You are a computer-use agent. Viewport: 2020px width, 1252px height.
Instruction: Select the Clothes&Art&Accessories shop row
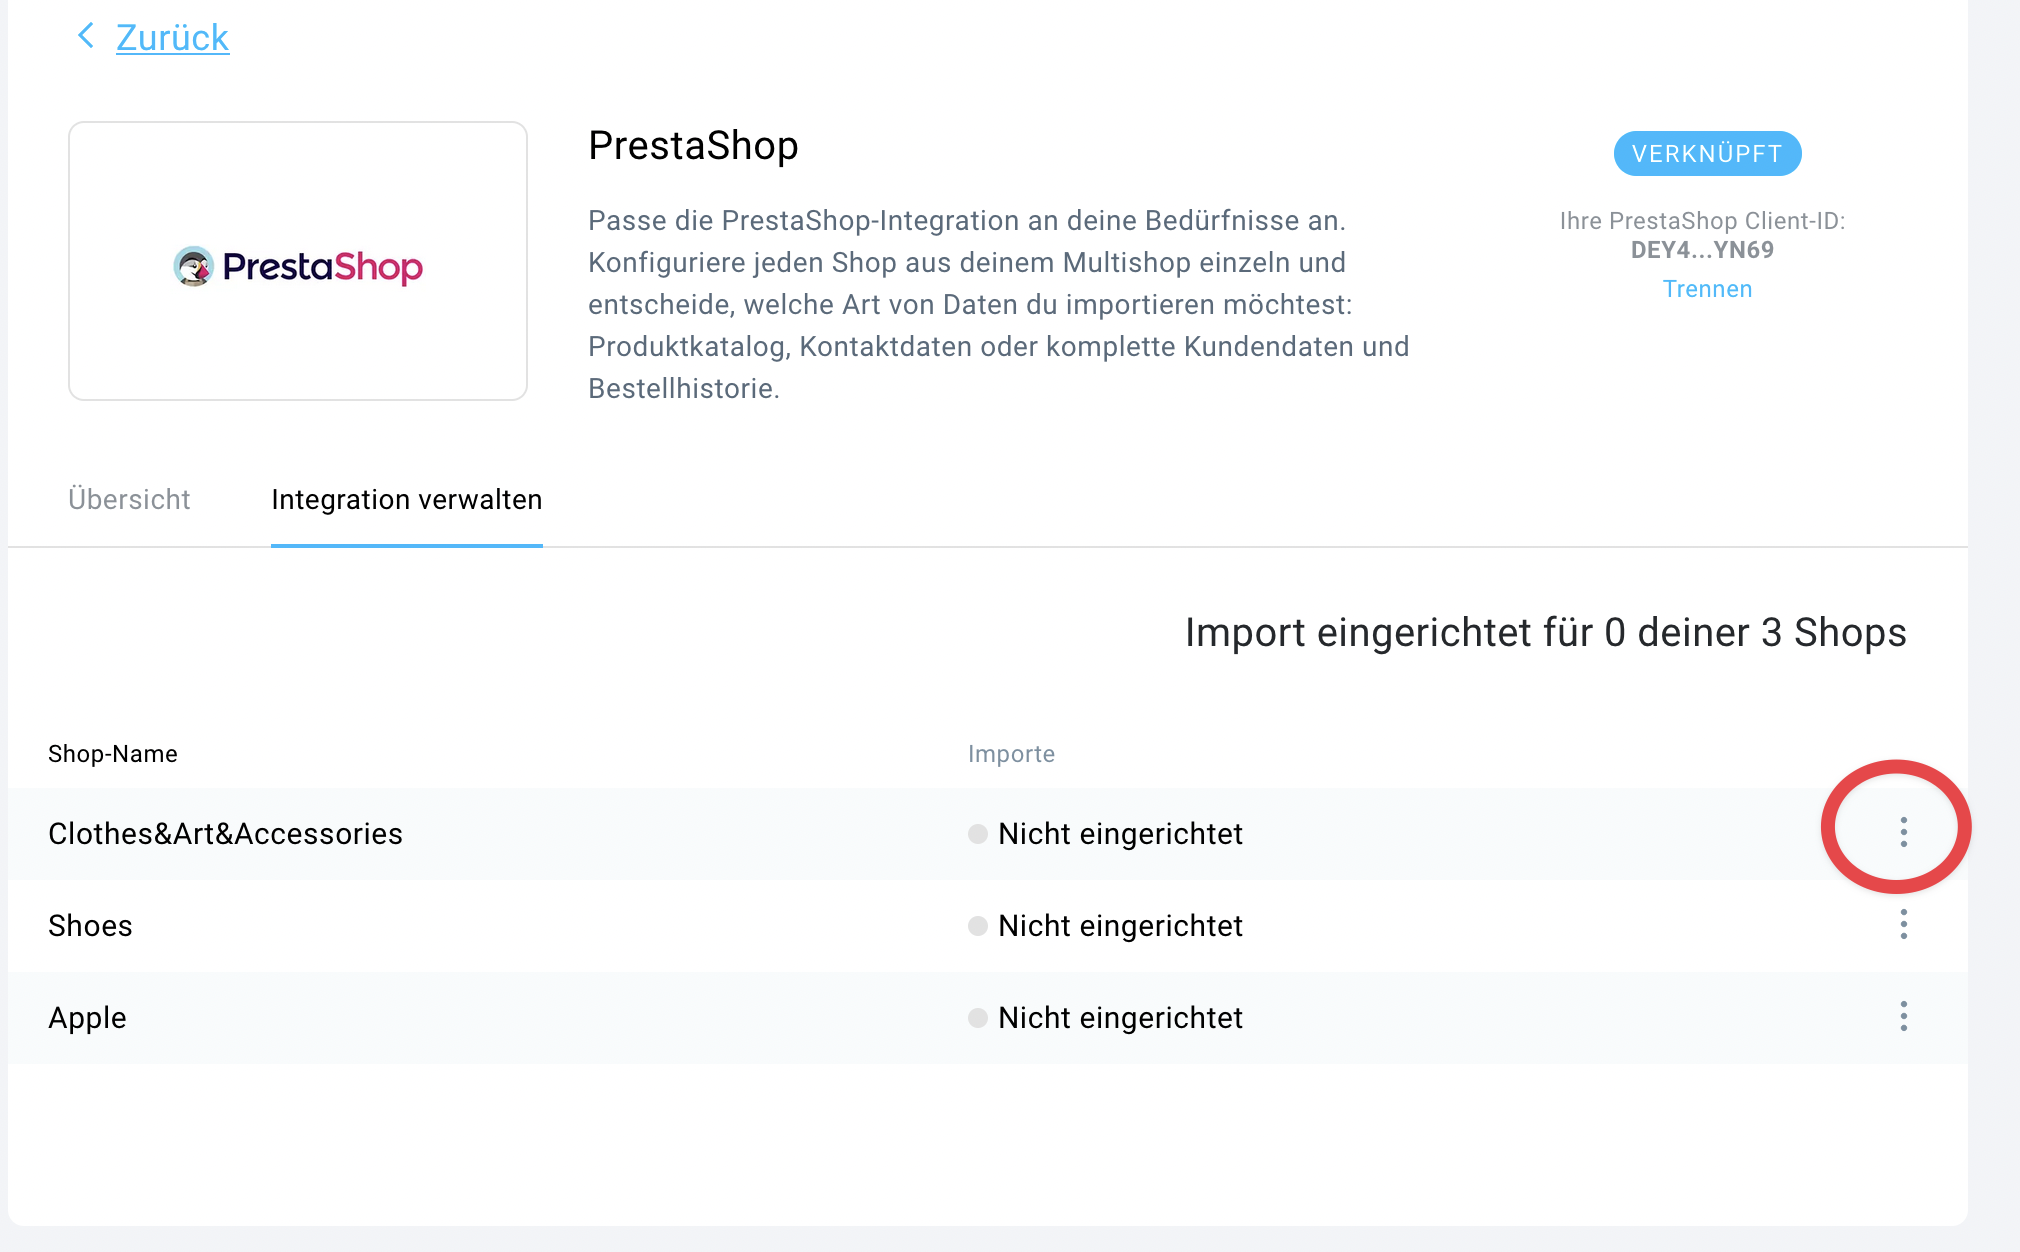click(988, 834)
